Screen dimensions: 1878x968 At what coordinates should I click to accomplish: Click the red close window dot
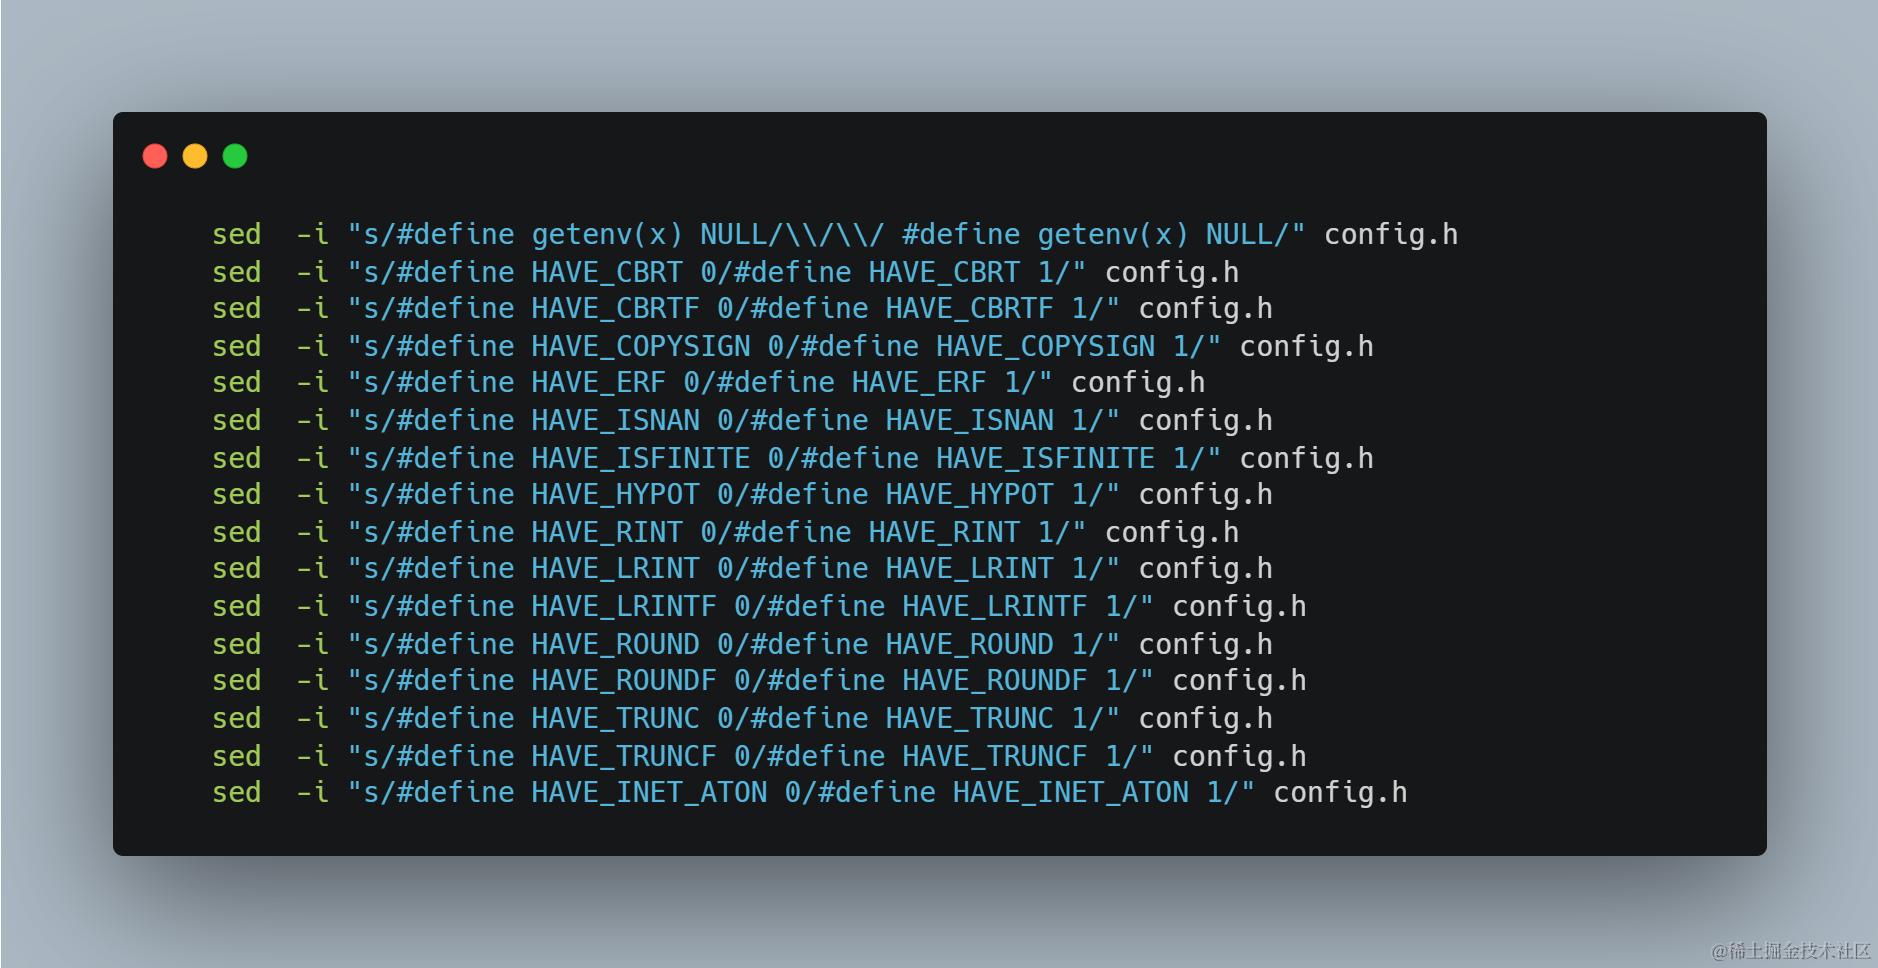point(155,156)
